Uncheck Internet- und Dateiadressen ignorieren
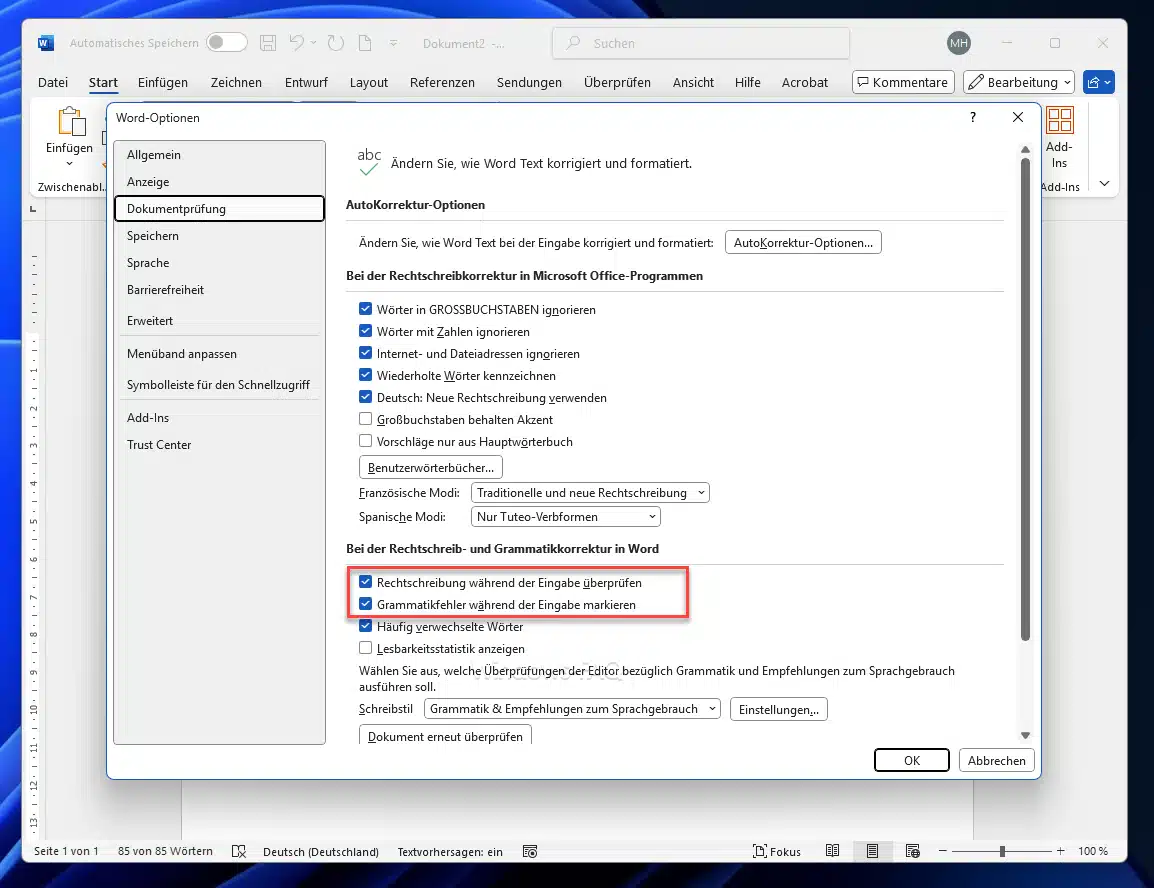This screenshot has height=888, width=1154. click(x=365, y=353)
